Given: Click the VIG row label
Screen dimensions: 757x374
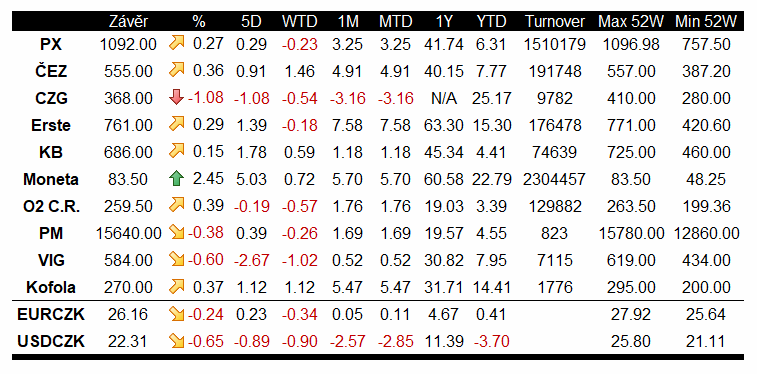Looking at the screenshot, I should (x=51, y=261).
